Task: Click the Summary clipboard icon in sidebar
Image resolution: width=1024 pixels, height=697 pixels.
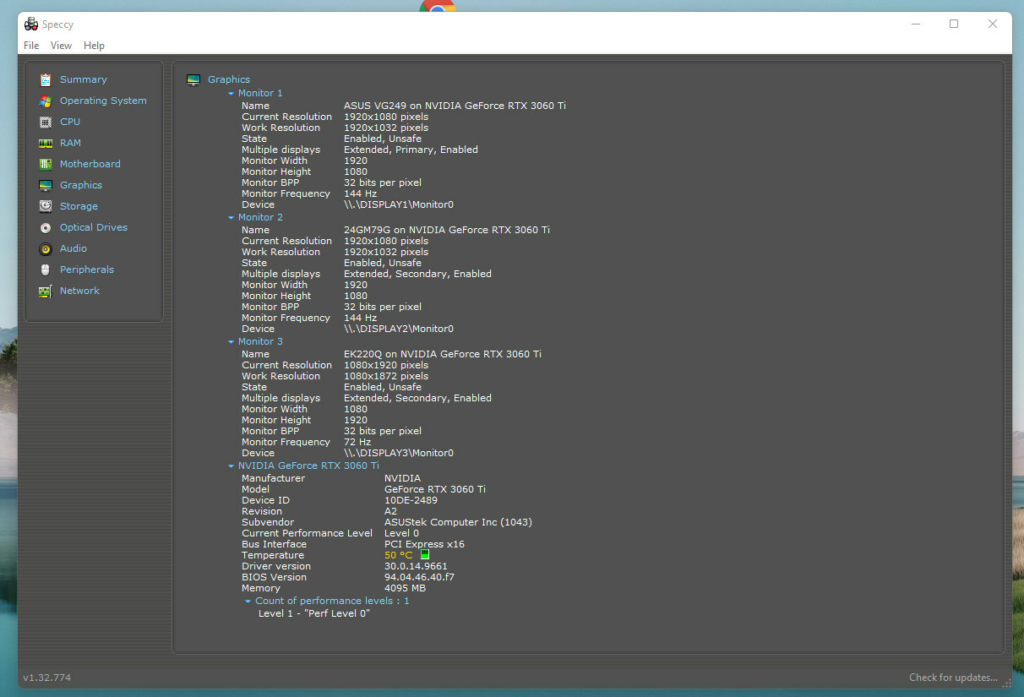Action: click(x=45, y=80)
